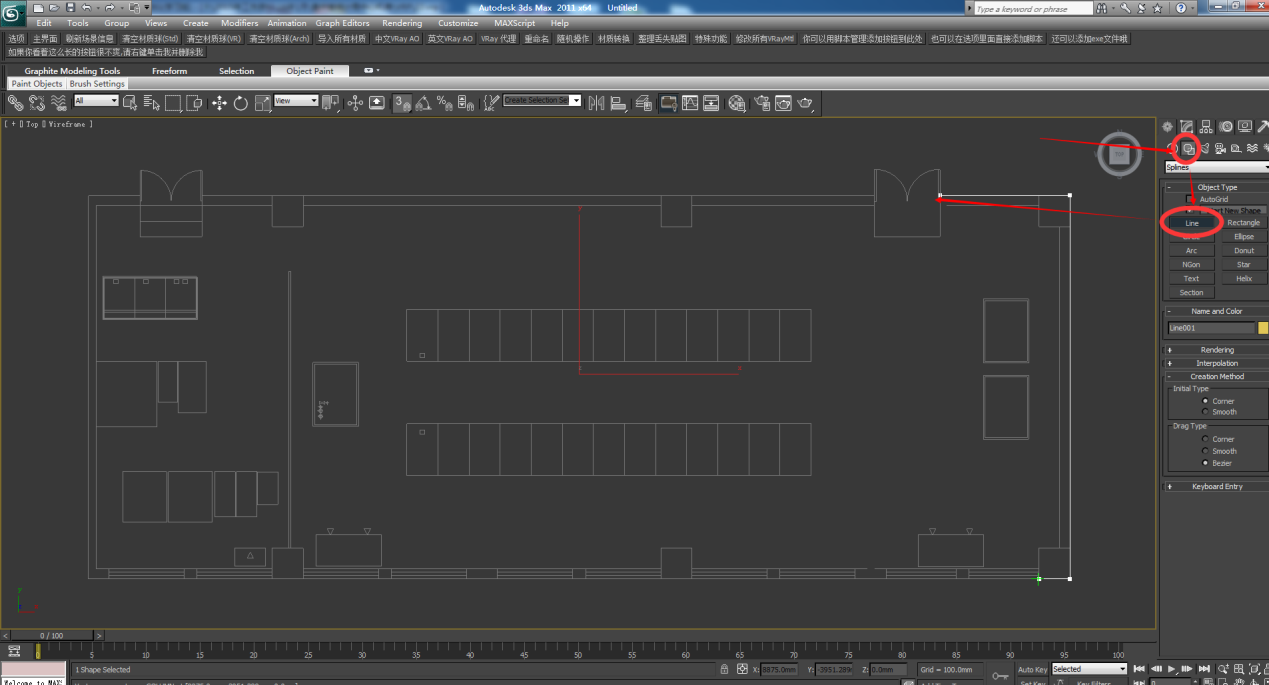
Task: Click the Align tool icon
Action: (618, 102)
